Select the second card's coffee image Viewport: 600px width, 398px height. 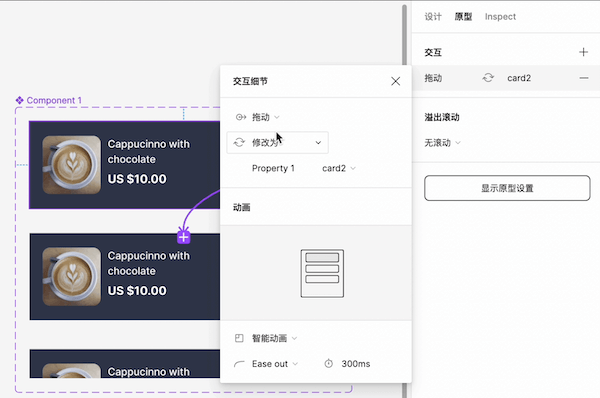(72, 276)
